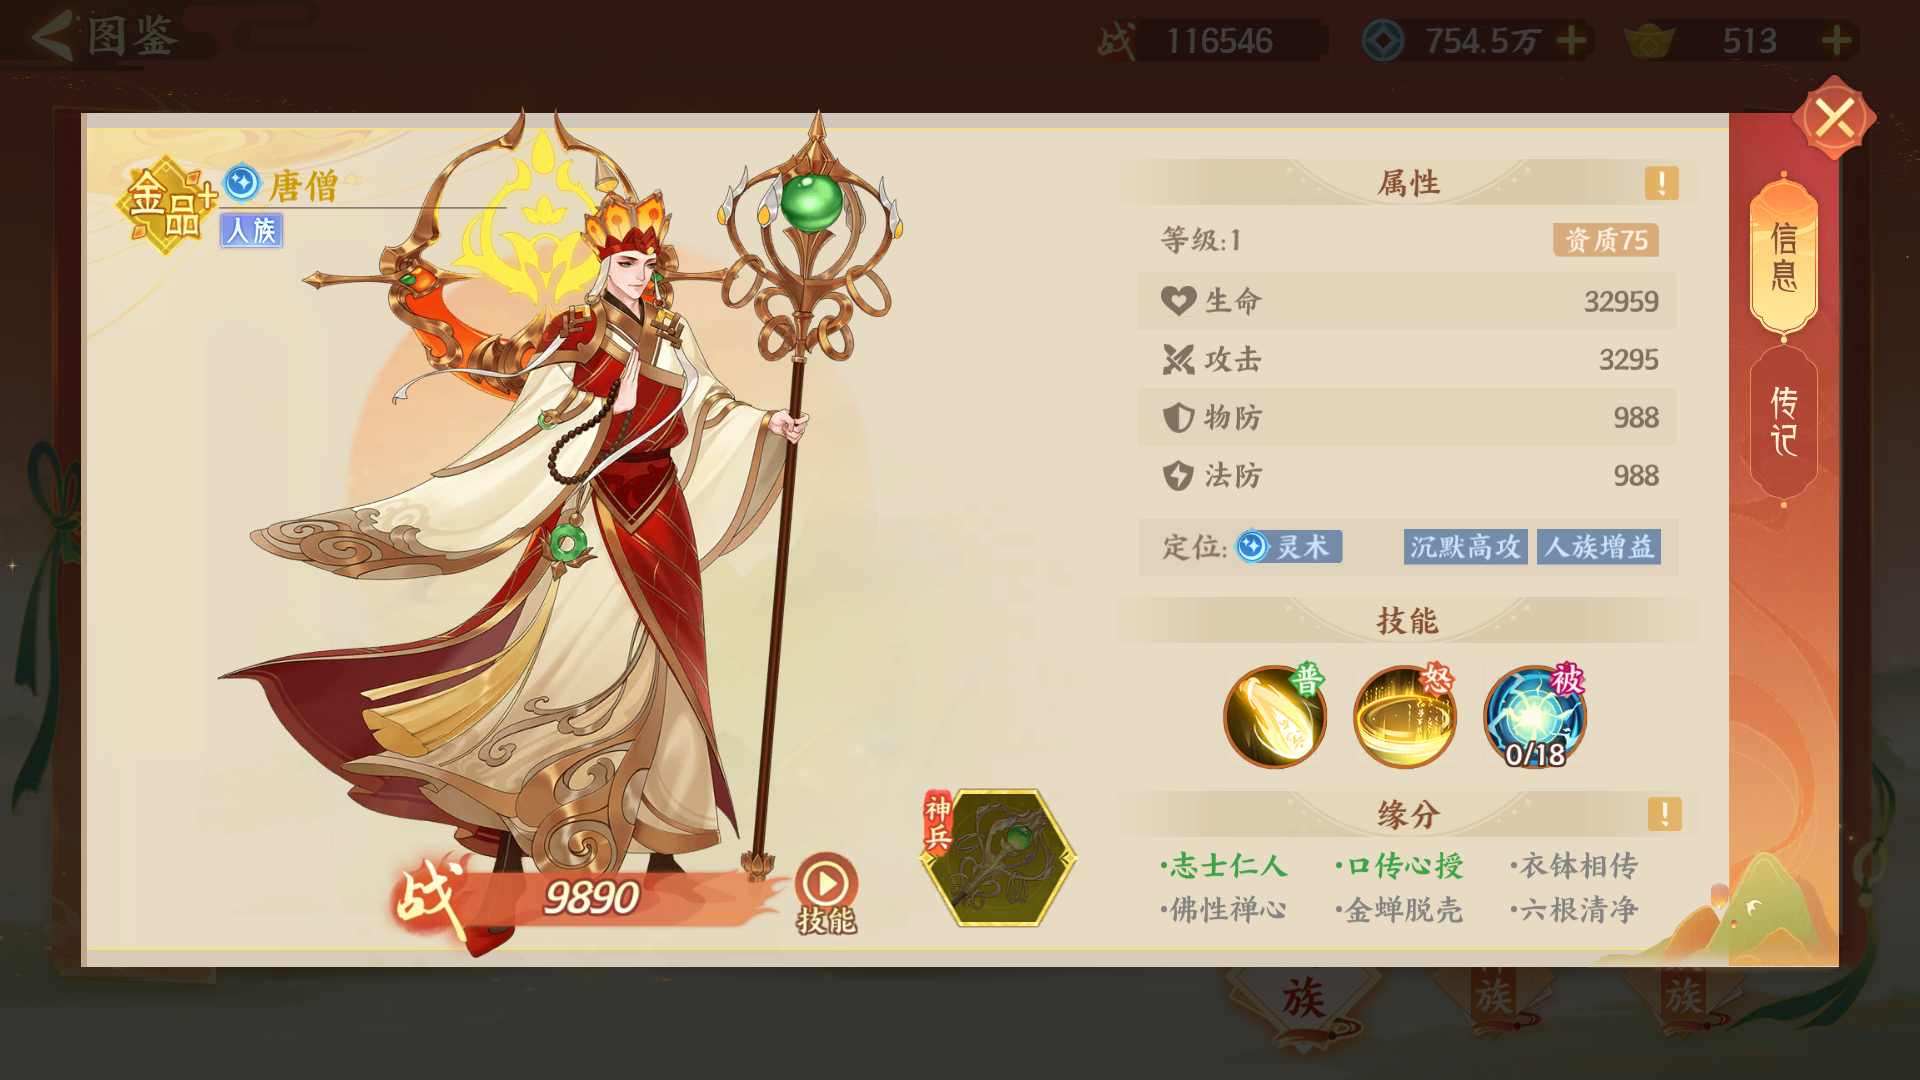
Task: Add gold ingots with the plus icon
Action: pyautogui.click(x=1836, y=41)
